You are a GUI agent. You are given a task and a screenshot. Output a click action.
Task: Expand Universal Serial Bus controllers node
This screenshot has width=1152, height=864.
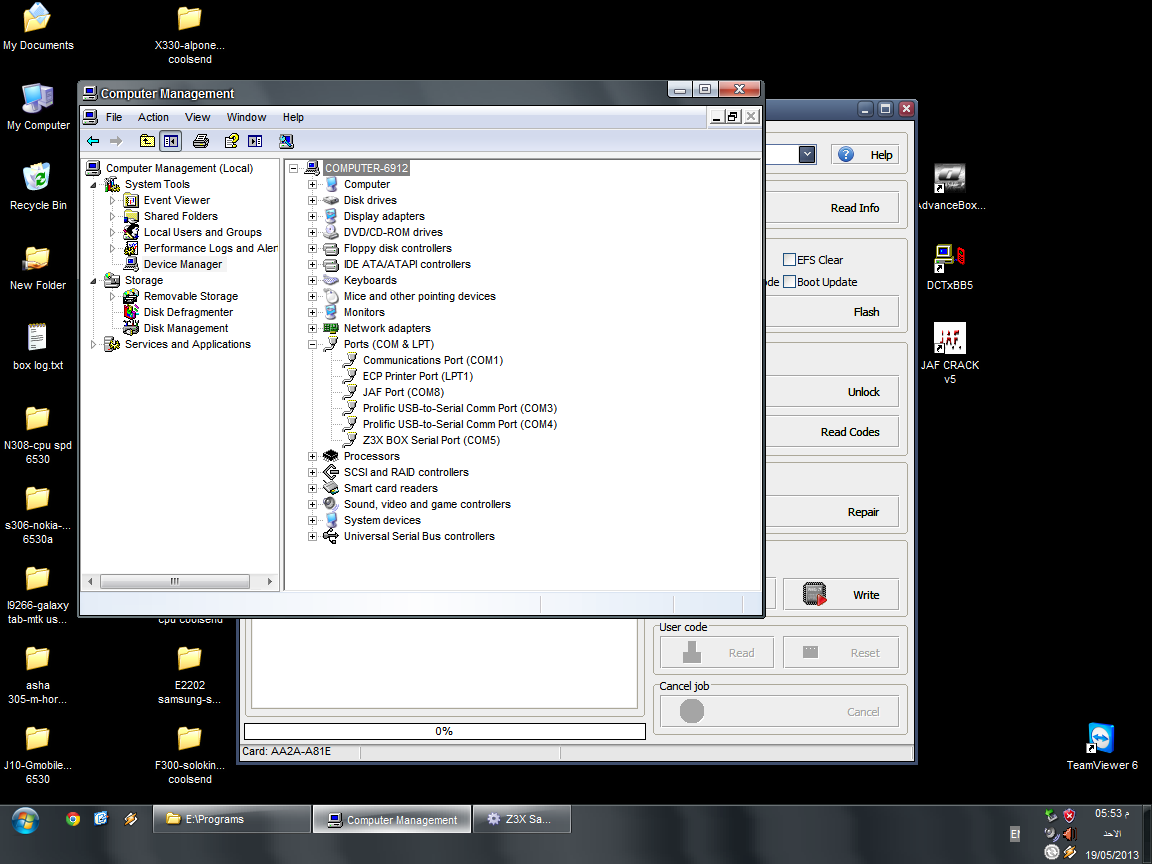[x=312, y=536]
